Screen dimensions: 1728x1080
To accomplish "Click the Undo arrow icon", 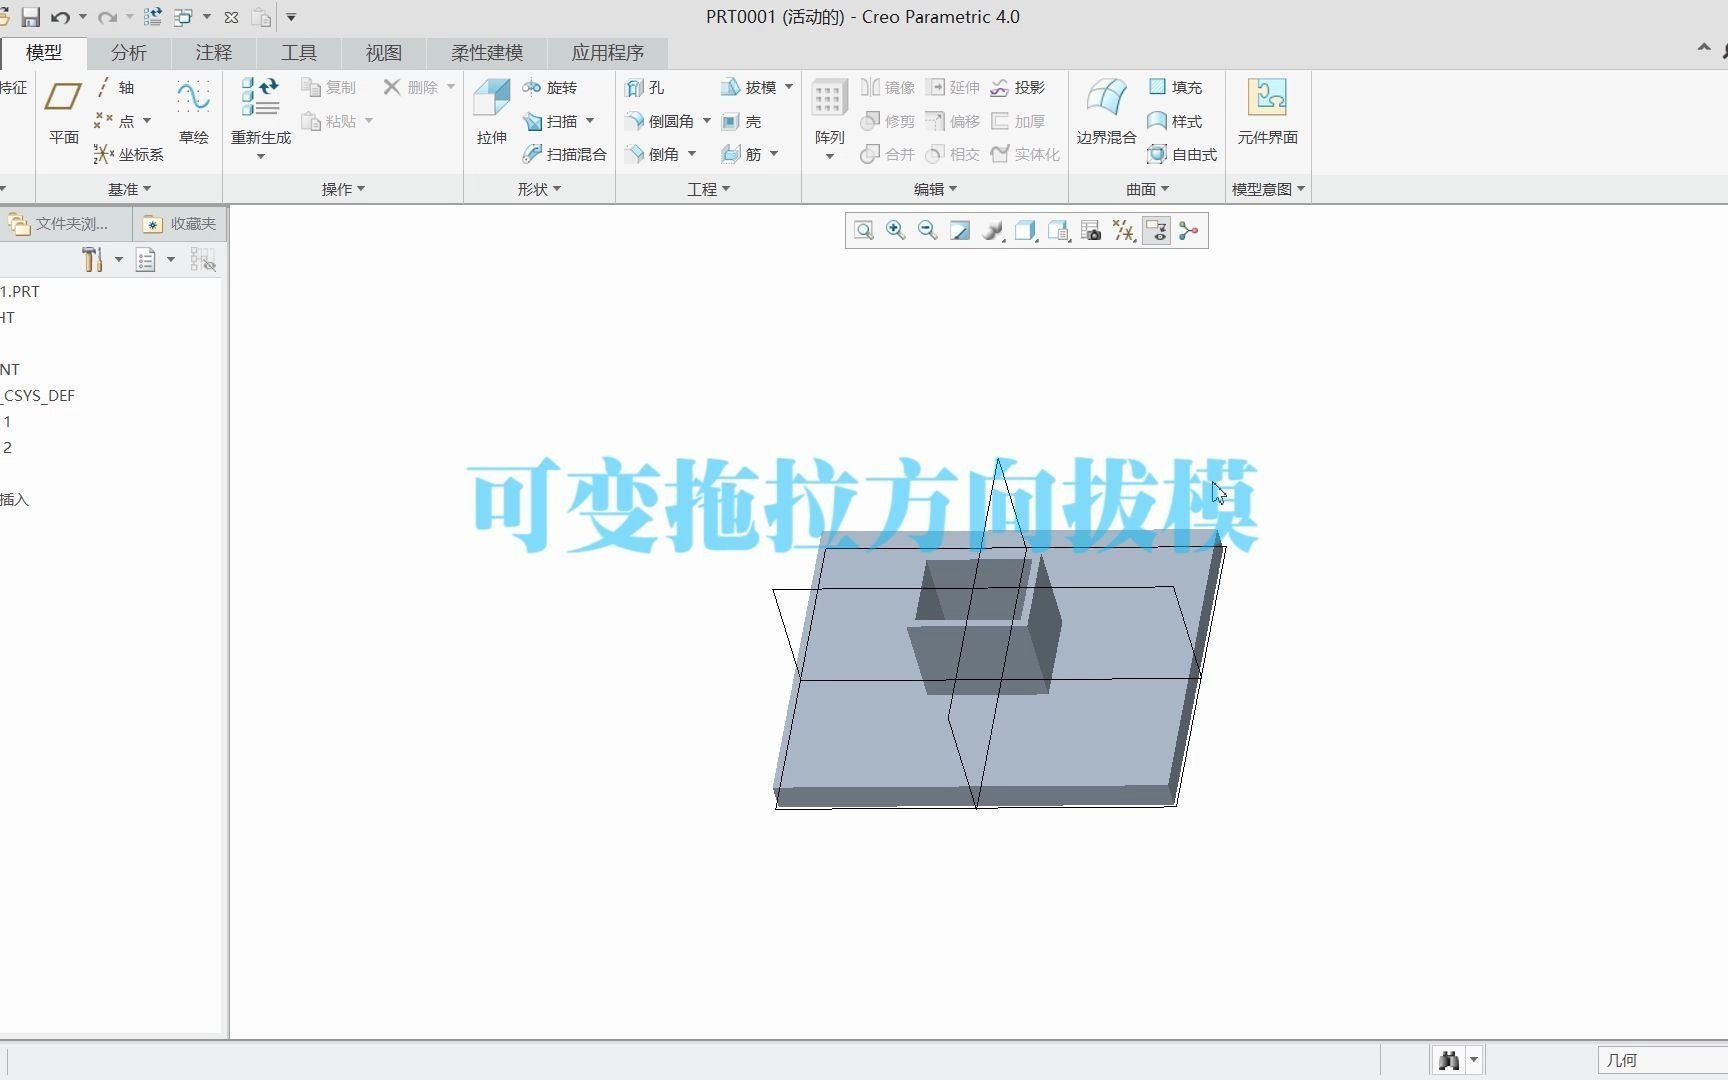I will [x=60, y=17].
